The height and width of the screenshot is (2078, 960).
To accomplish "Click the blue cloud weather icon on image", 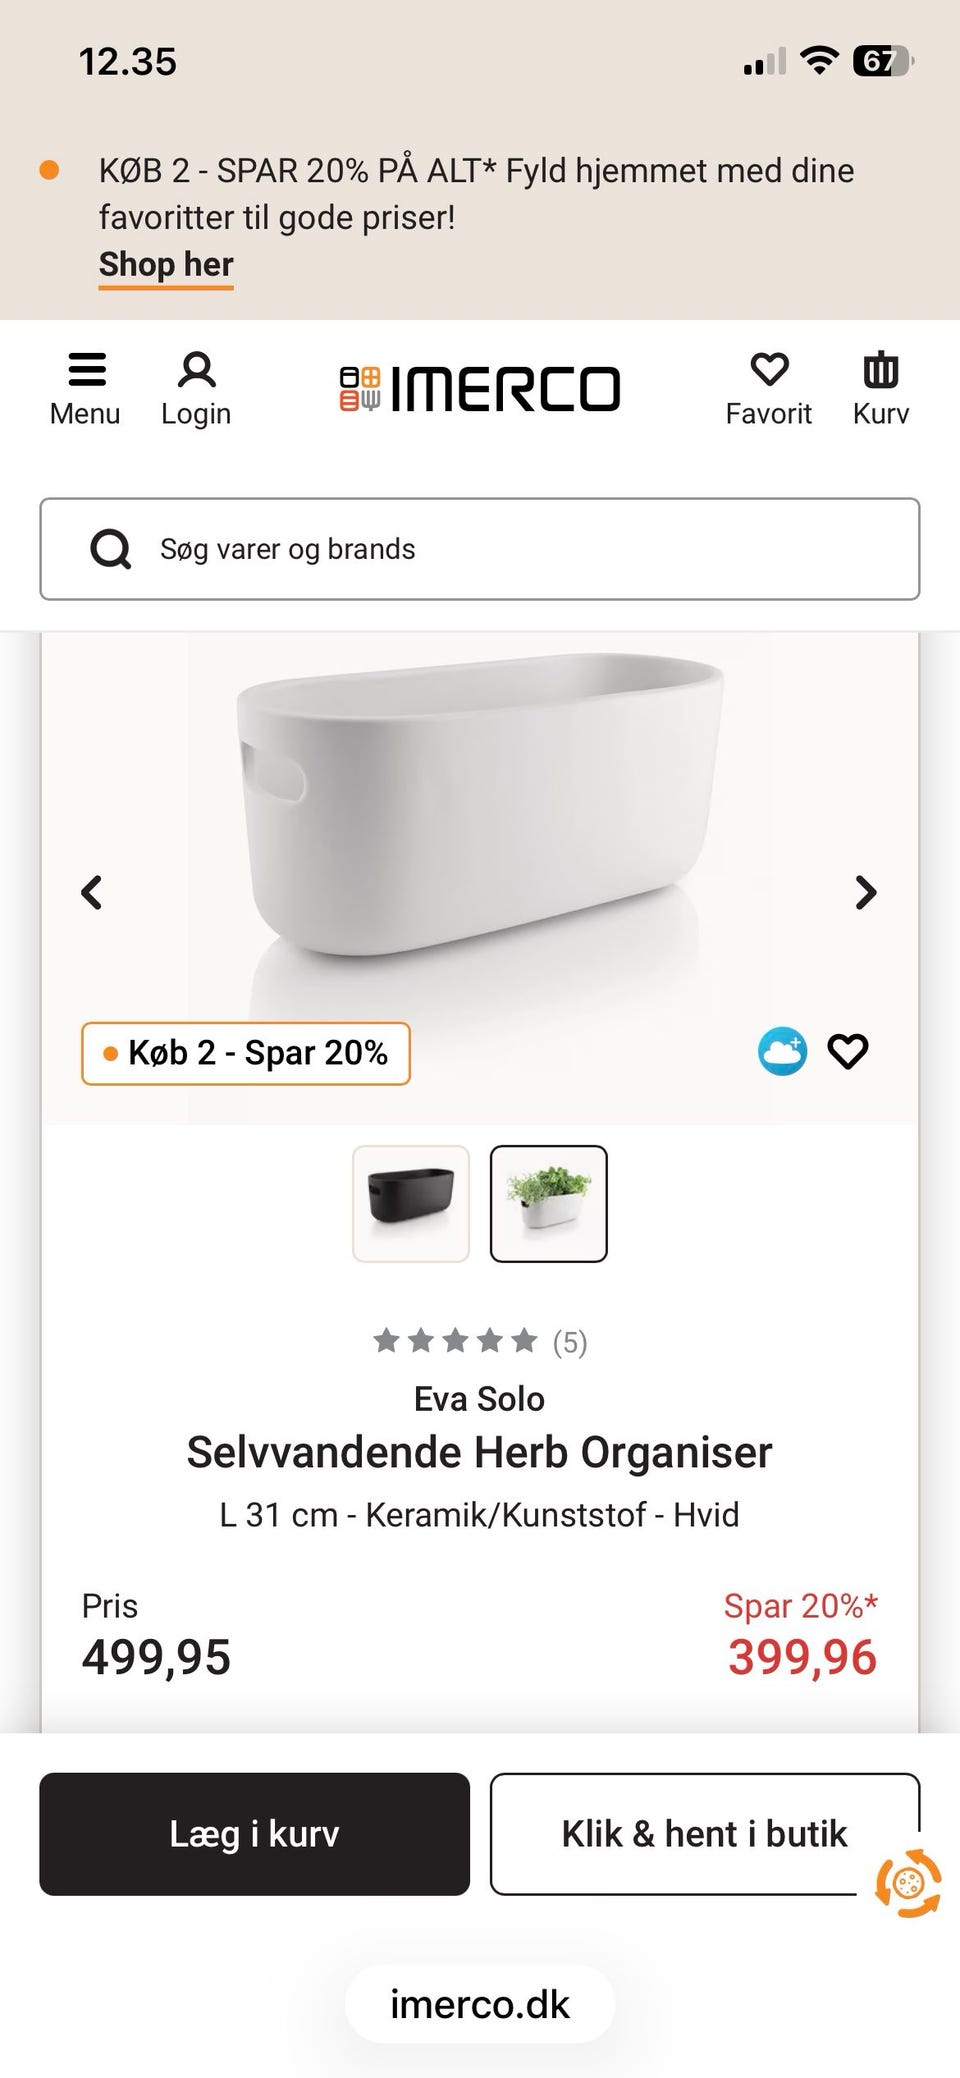I will coord(784,1052).
